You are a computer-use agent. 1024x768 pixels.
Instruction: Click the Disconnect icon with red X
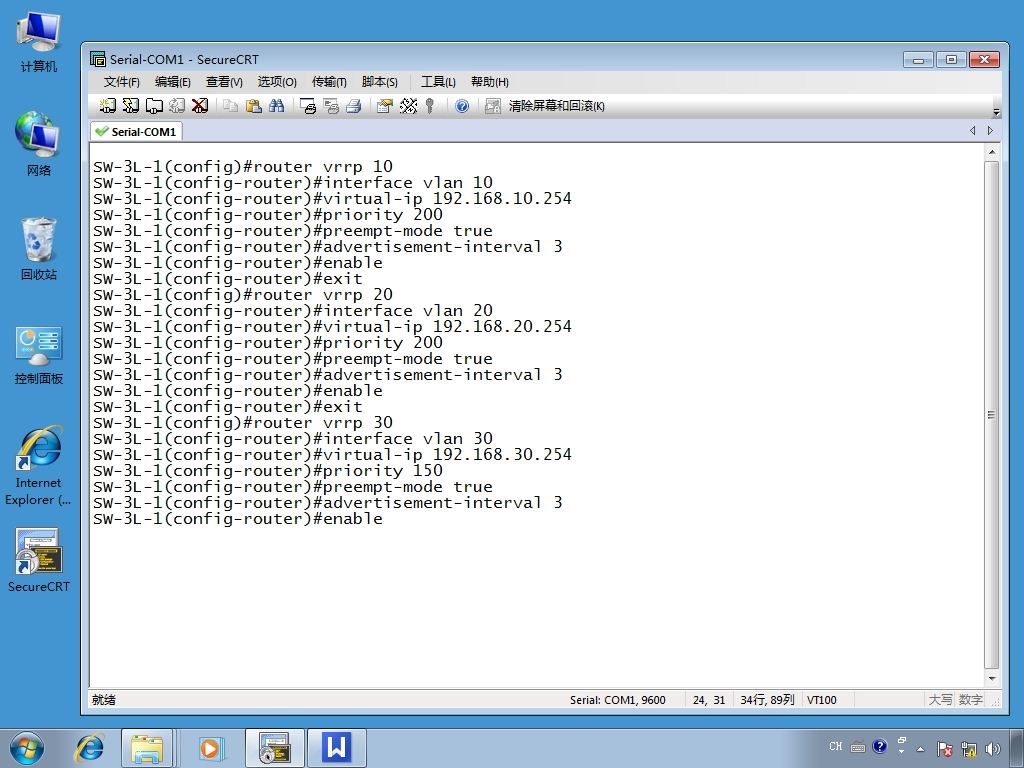tap(200, 106)
